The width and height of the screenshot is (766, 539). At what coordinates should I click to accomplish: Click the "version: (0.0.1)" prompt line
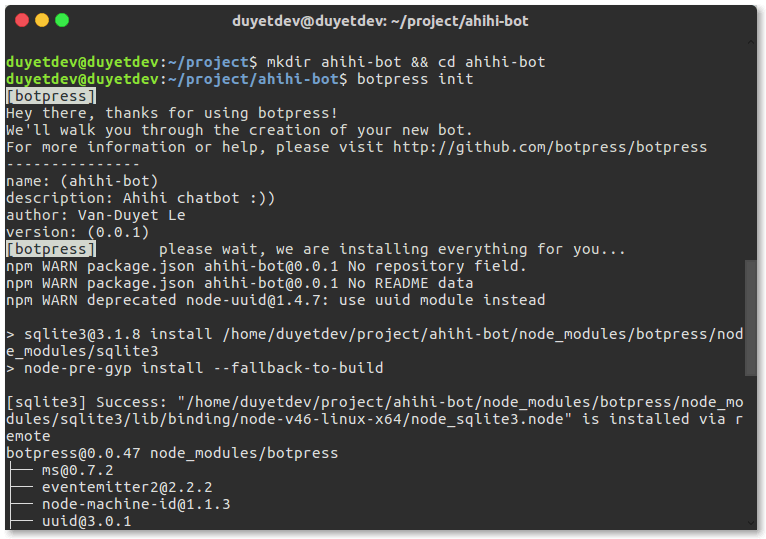click(x=77, y=232)
